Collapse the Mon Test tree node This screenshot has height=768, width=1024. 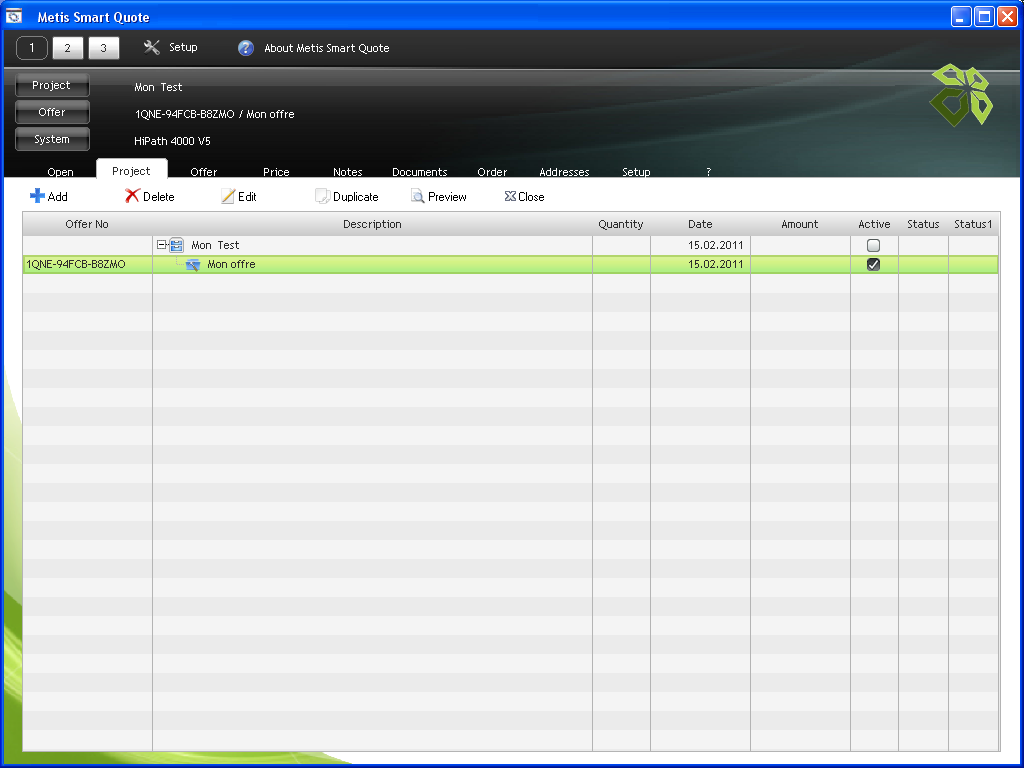click(161, 245)
